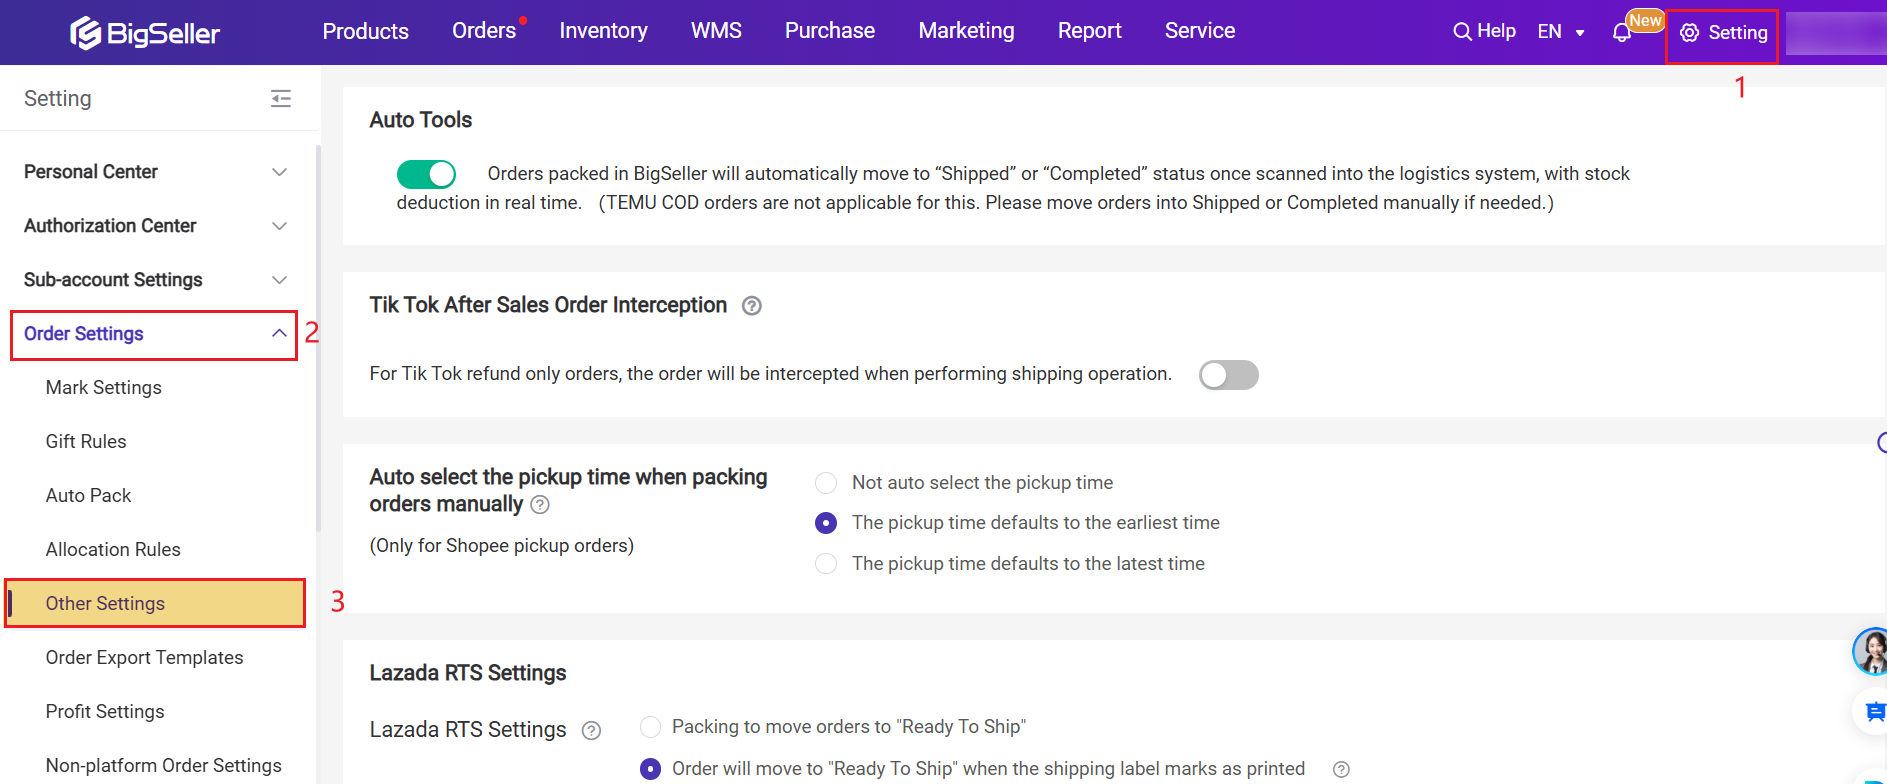This screenshot has width=1887, height=784.
Task: Open help tooltip for Tik Tok Interception
Action: (x=752, y=306)
